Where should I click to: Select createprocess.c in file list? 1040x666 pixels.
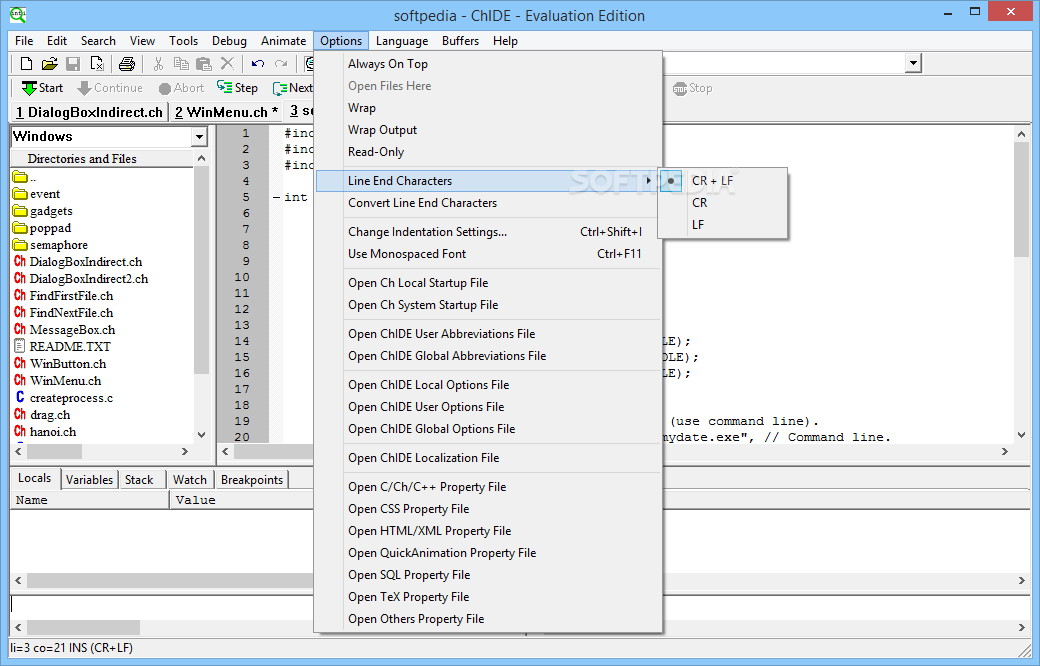coord(63,398)
